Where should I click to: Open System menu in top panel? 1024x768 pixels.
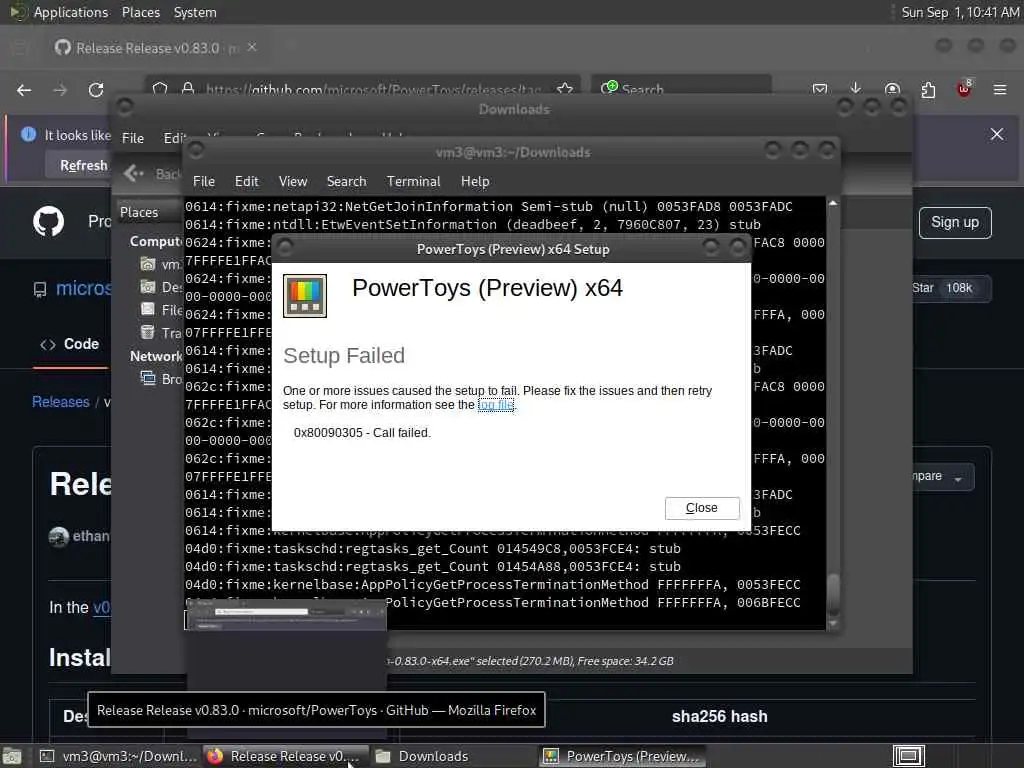click(195, 12)
